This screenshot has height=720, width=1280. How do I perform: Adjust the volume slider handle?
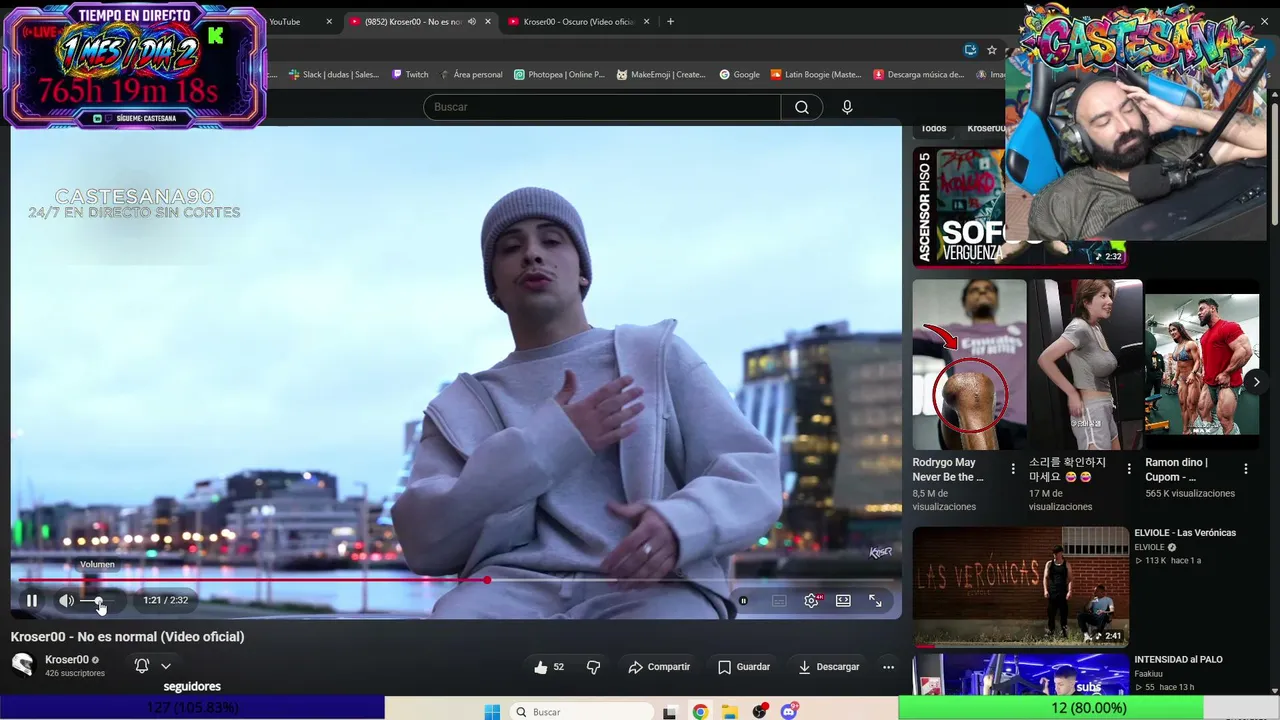(99, 600)
